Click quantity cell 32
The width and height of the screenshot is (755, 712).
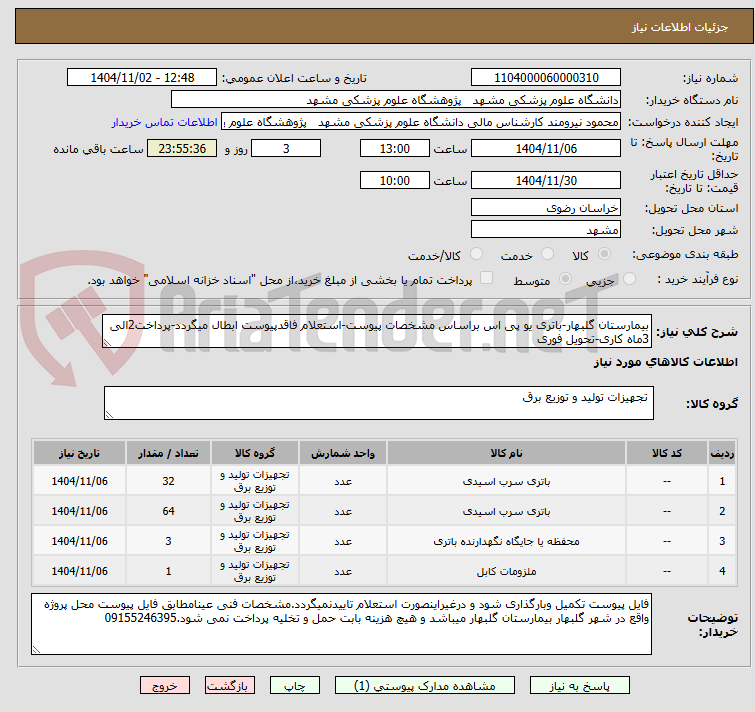click(x=168, y=481)
